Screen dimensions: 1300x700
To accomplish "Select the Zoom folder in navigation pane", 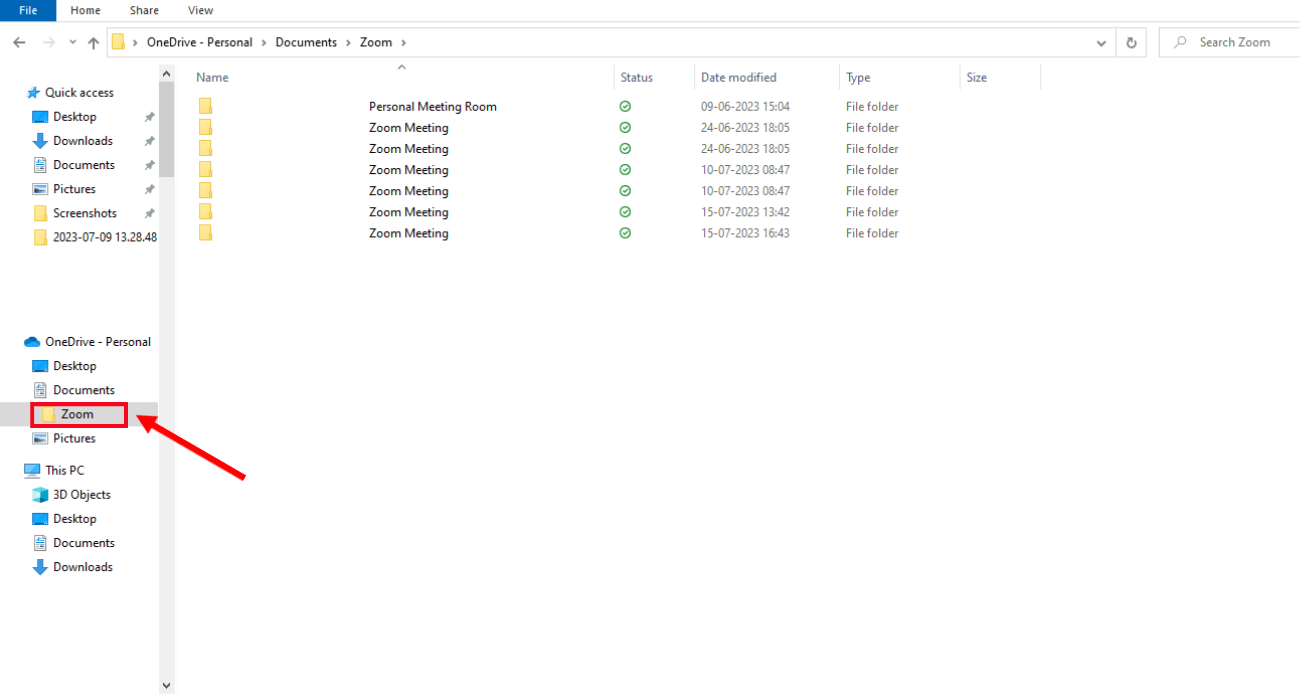I will coord(78,414).
